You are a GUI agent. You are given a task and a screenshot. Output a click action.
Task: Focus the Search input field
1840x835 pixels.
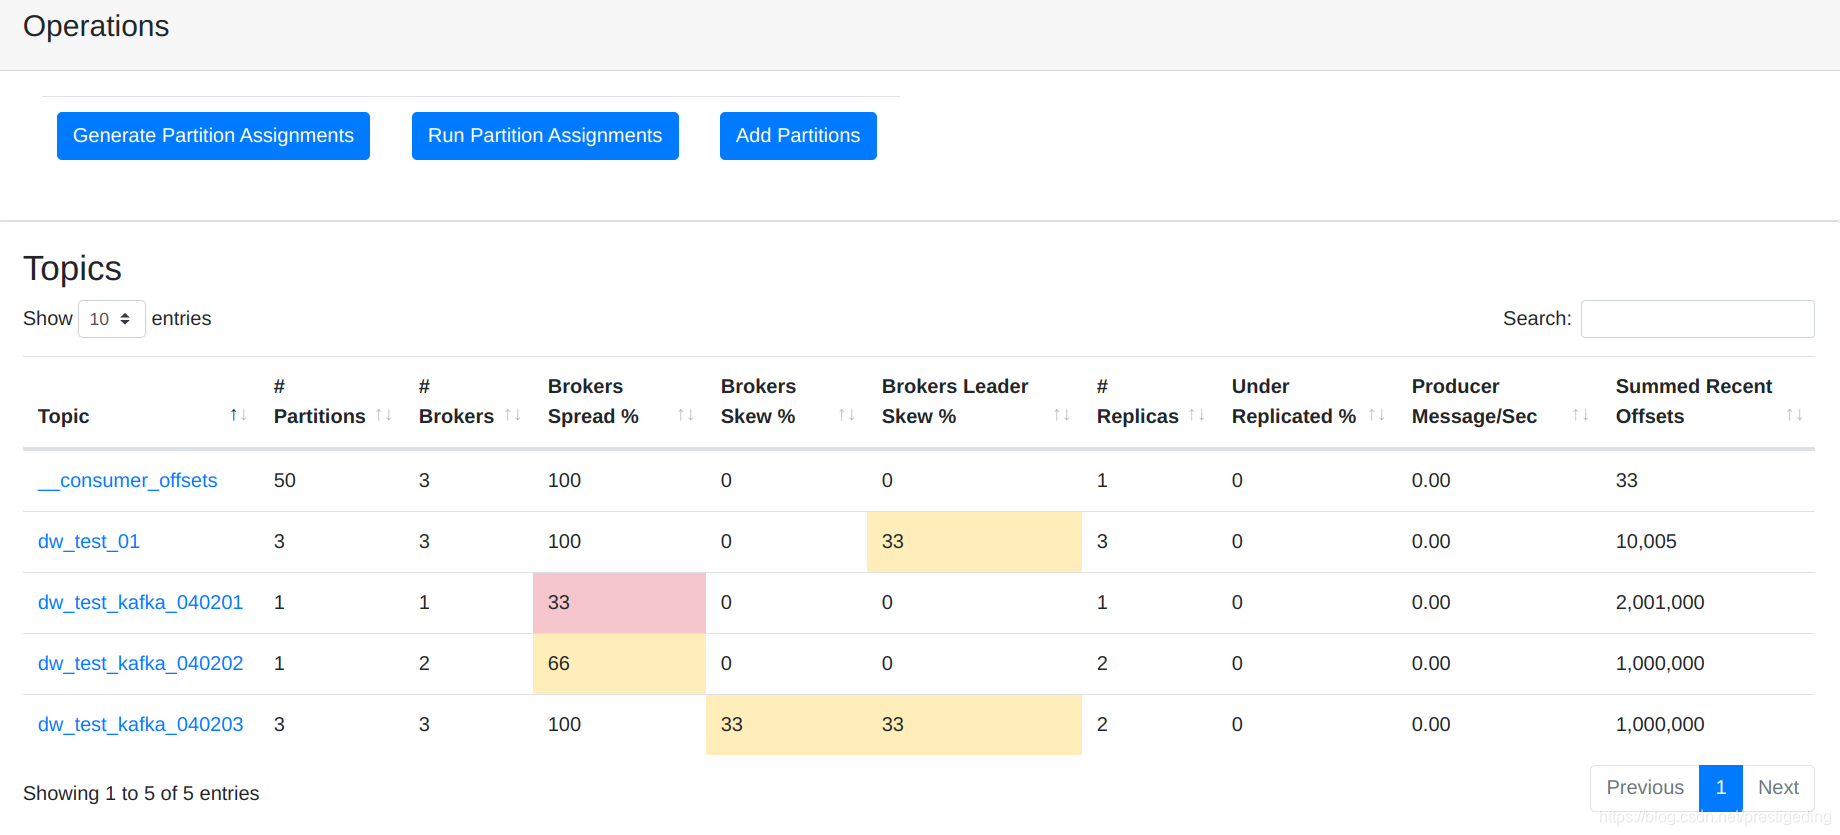tap(1697, 319)
